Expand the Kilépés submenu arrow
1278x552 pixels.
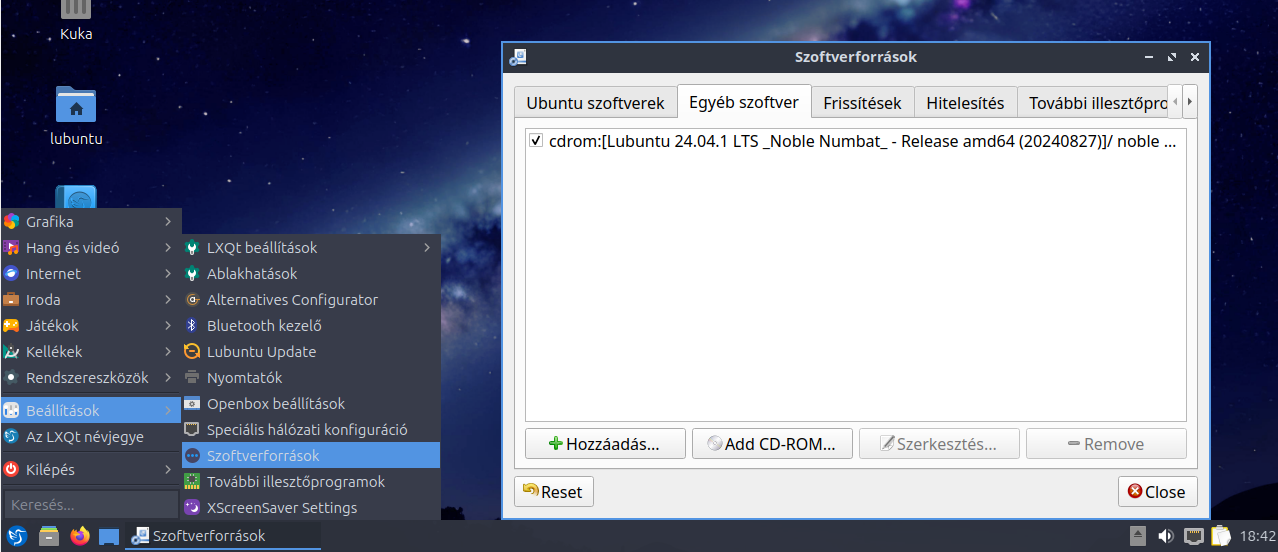[168, 469]
